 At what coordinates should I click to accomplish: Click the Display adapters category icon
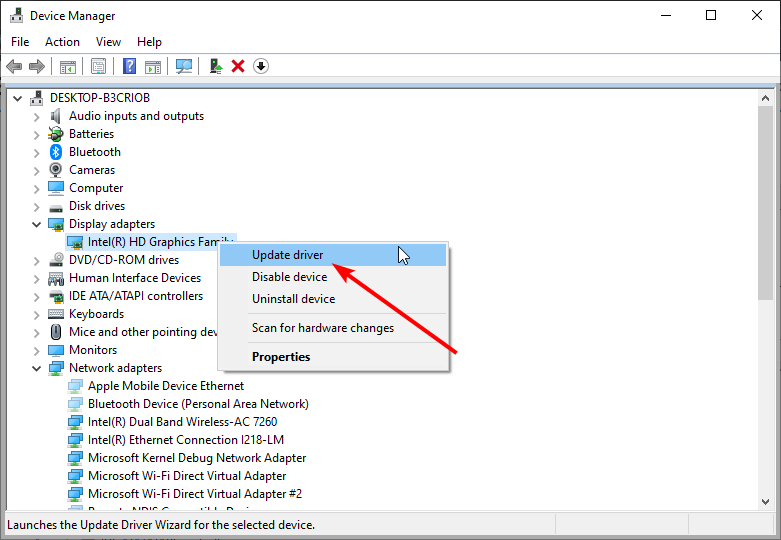point(56,224)
